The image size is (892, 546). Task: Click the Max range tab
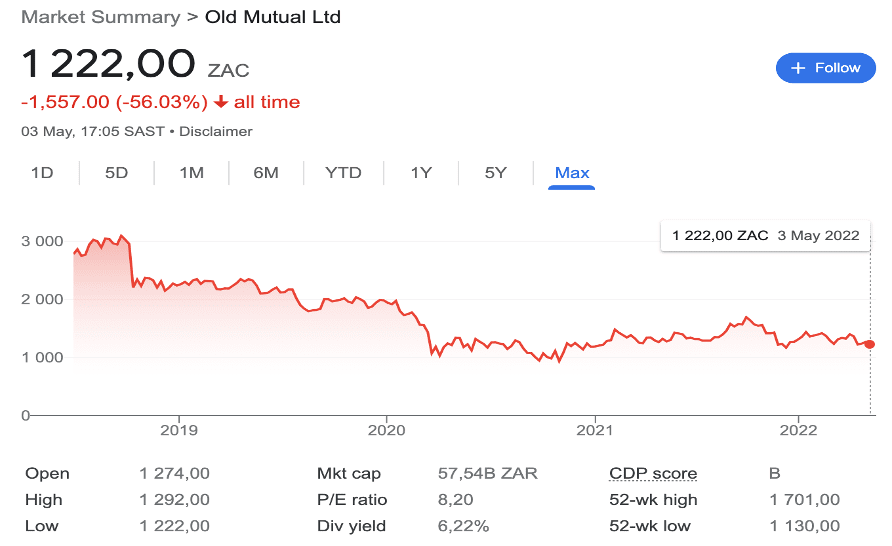point(572,173)
